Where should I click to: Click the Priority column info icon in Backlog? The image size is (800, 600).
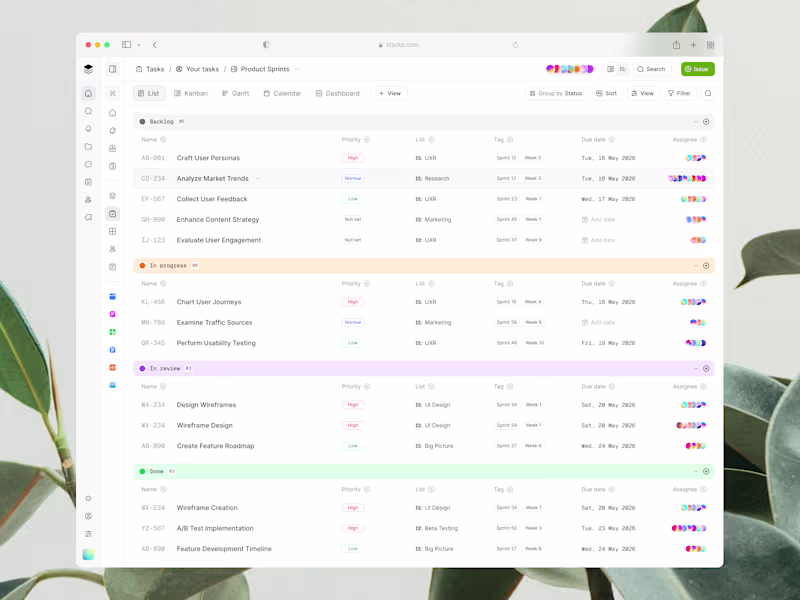(x=367, y=139)
